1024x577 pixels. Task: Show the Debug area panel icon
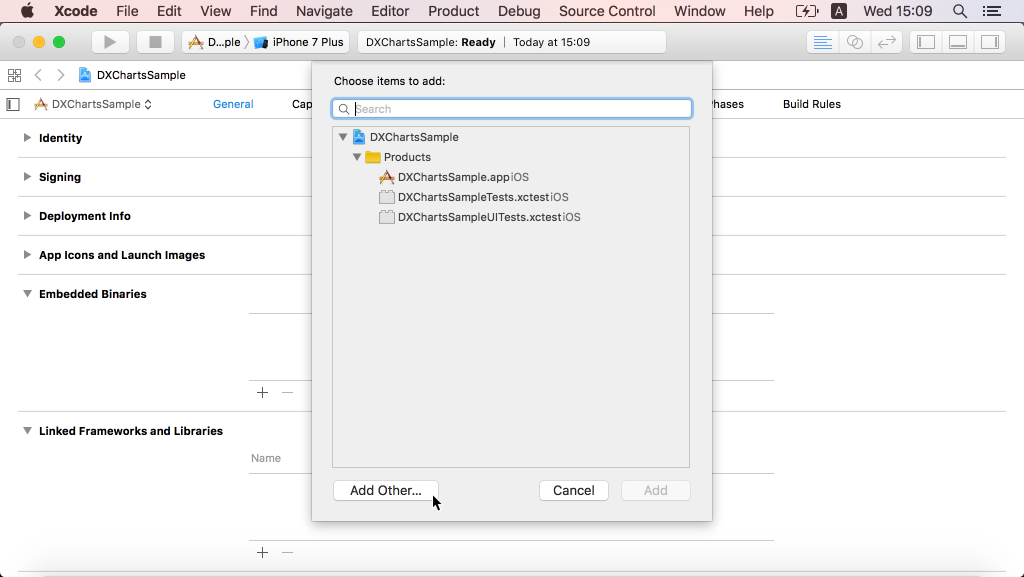pos(958,42)
